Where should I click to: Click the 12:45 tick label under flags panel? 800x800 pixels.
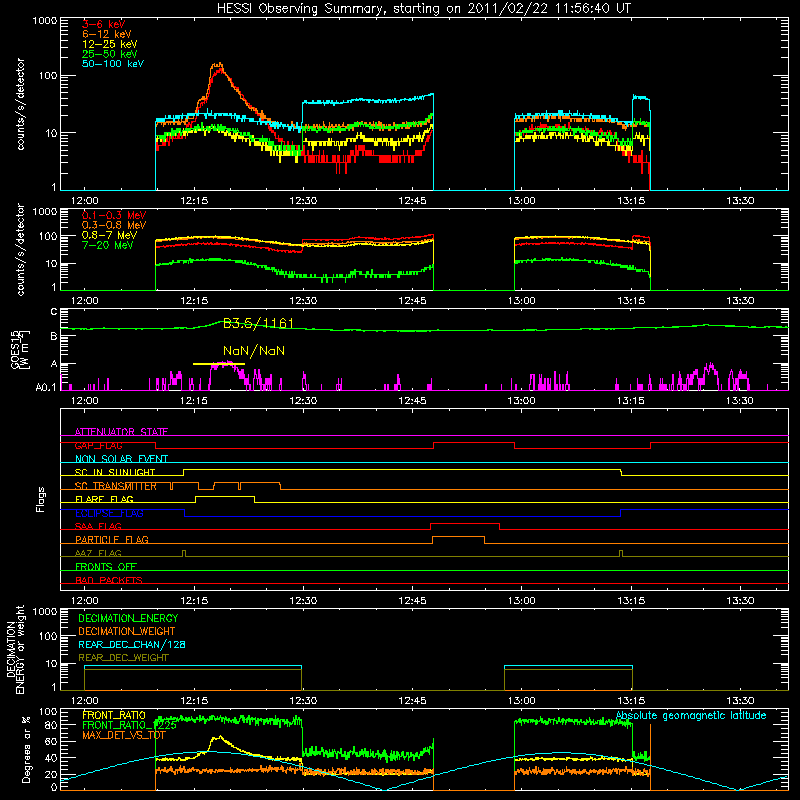(x=412, y=601)
